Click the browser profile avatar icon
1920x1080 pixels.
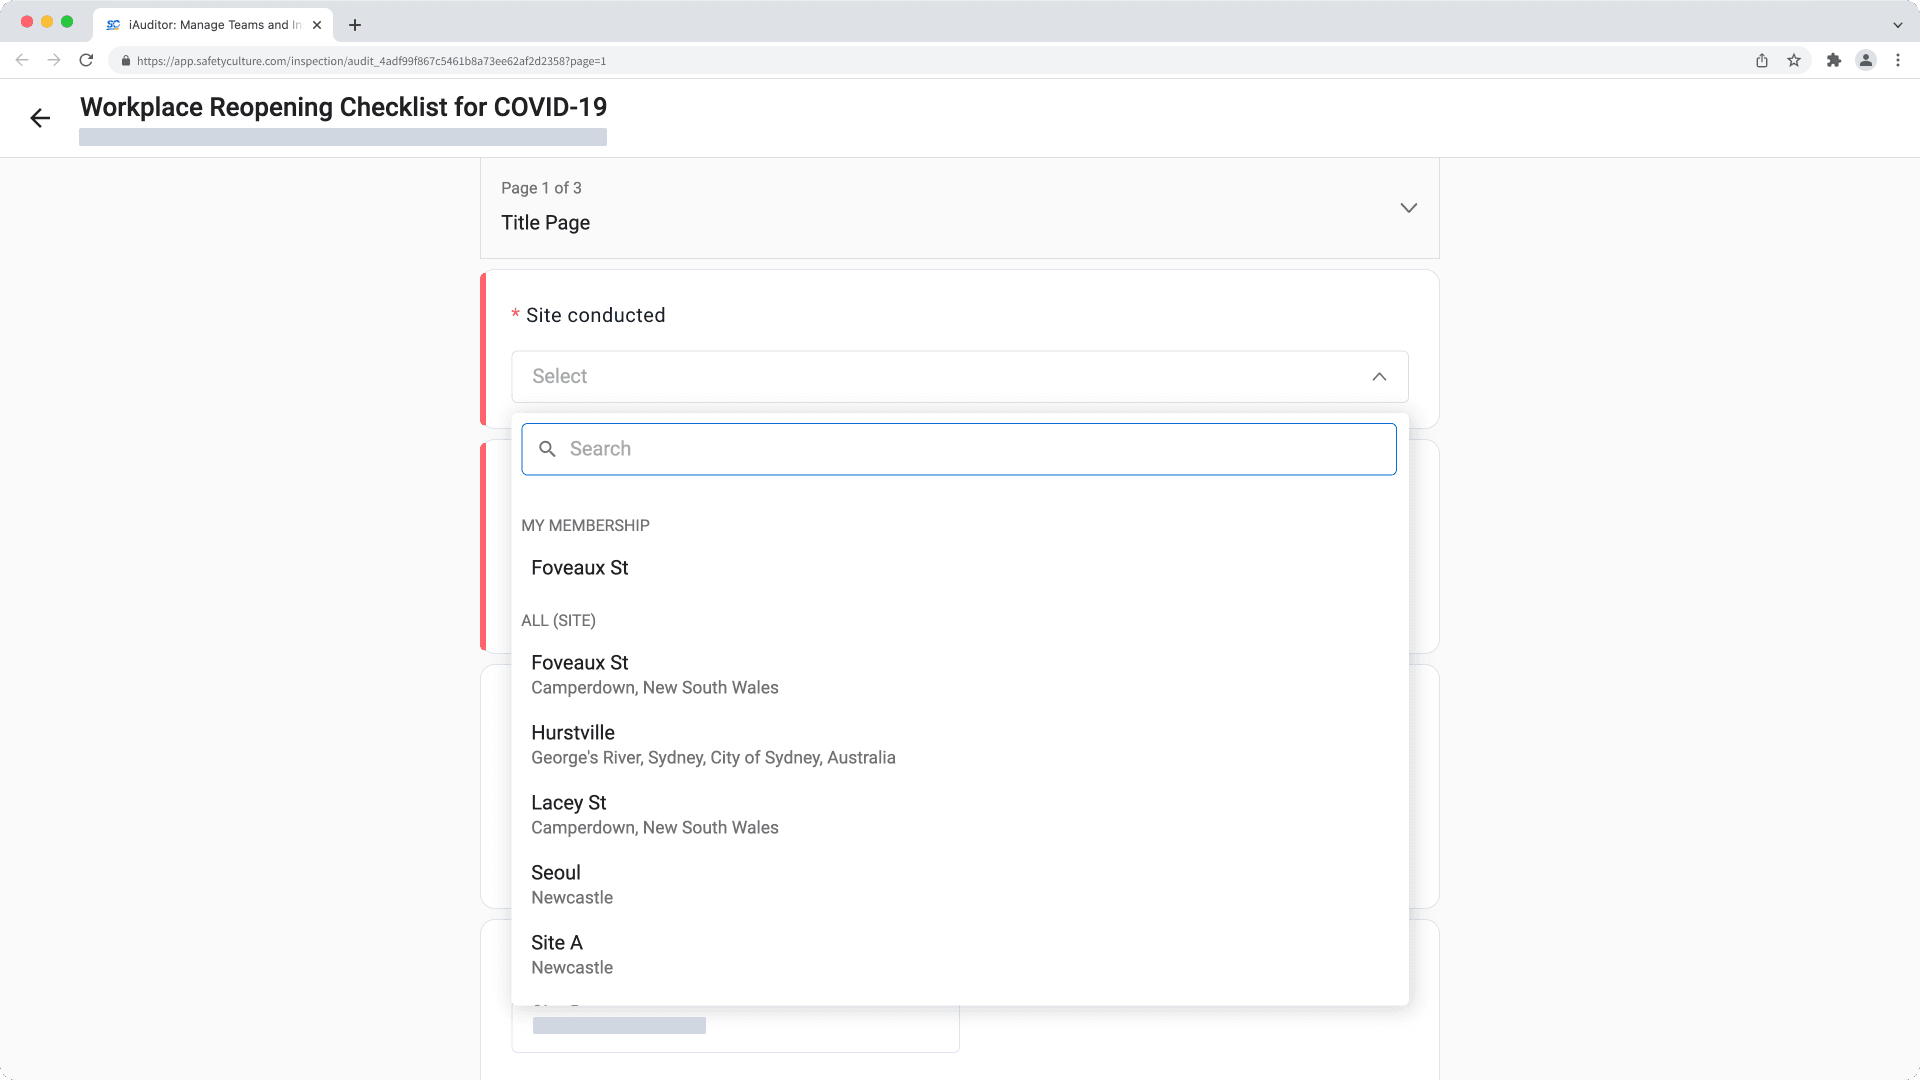(x=1866, y=60)
